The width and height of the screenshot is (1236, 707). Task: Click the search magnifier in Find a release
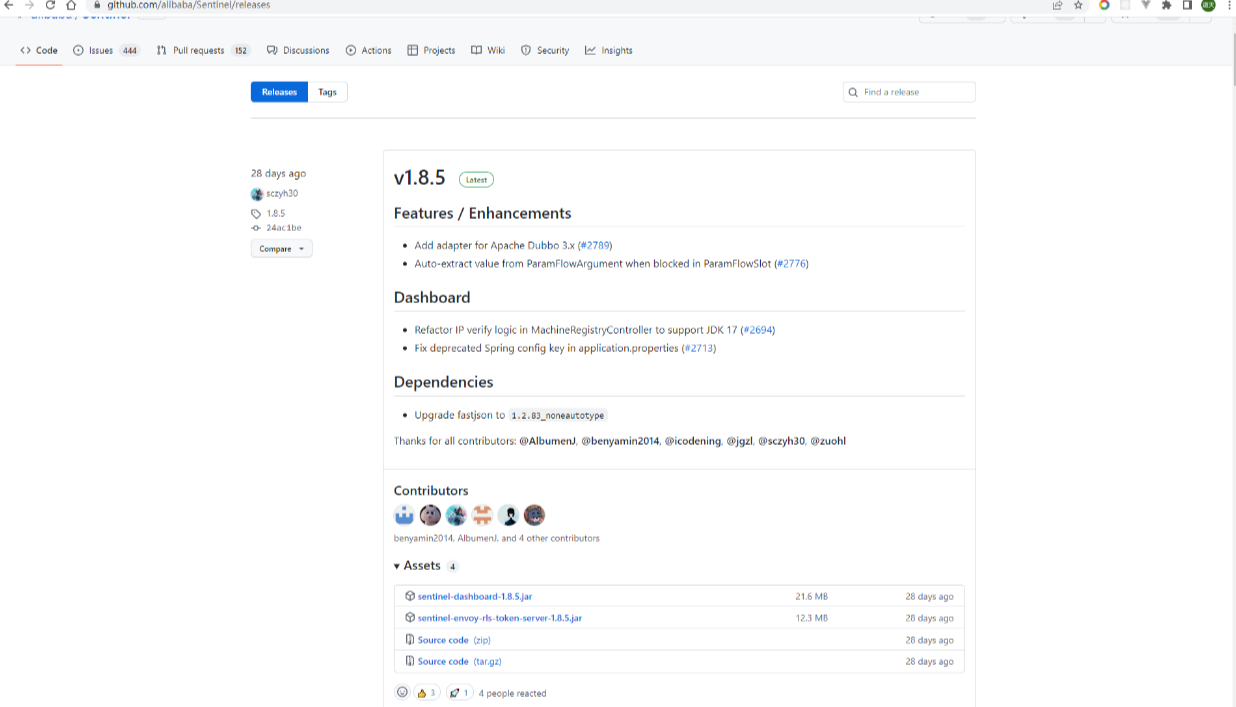tap(853, 92)
